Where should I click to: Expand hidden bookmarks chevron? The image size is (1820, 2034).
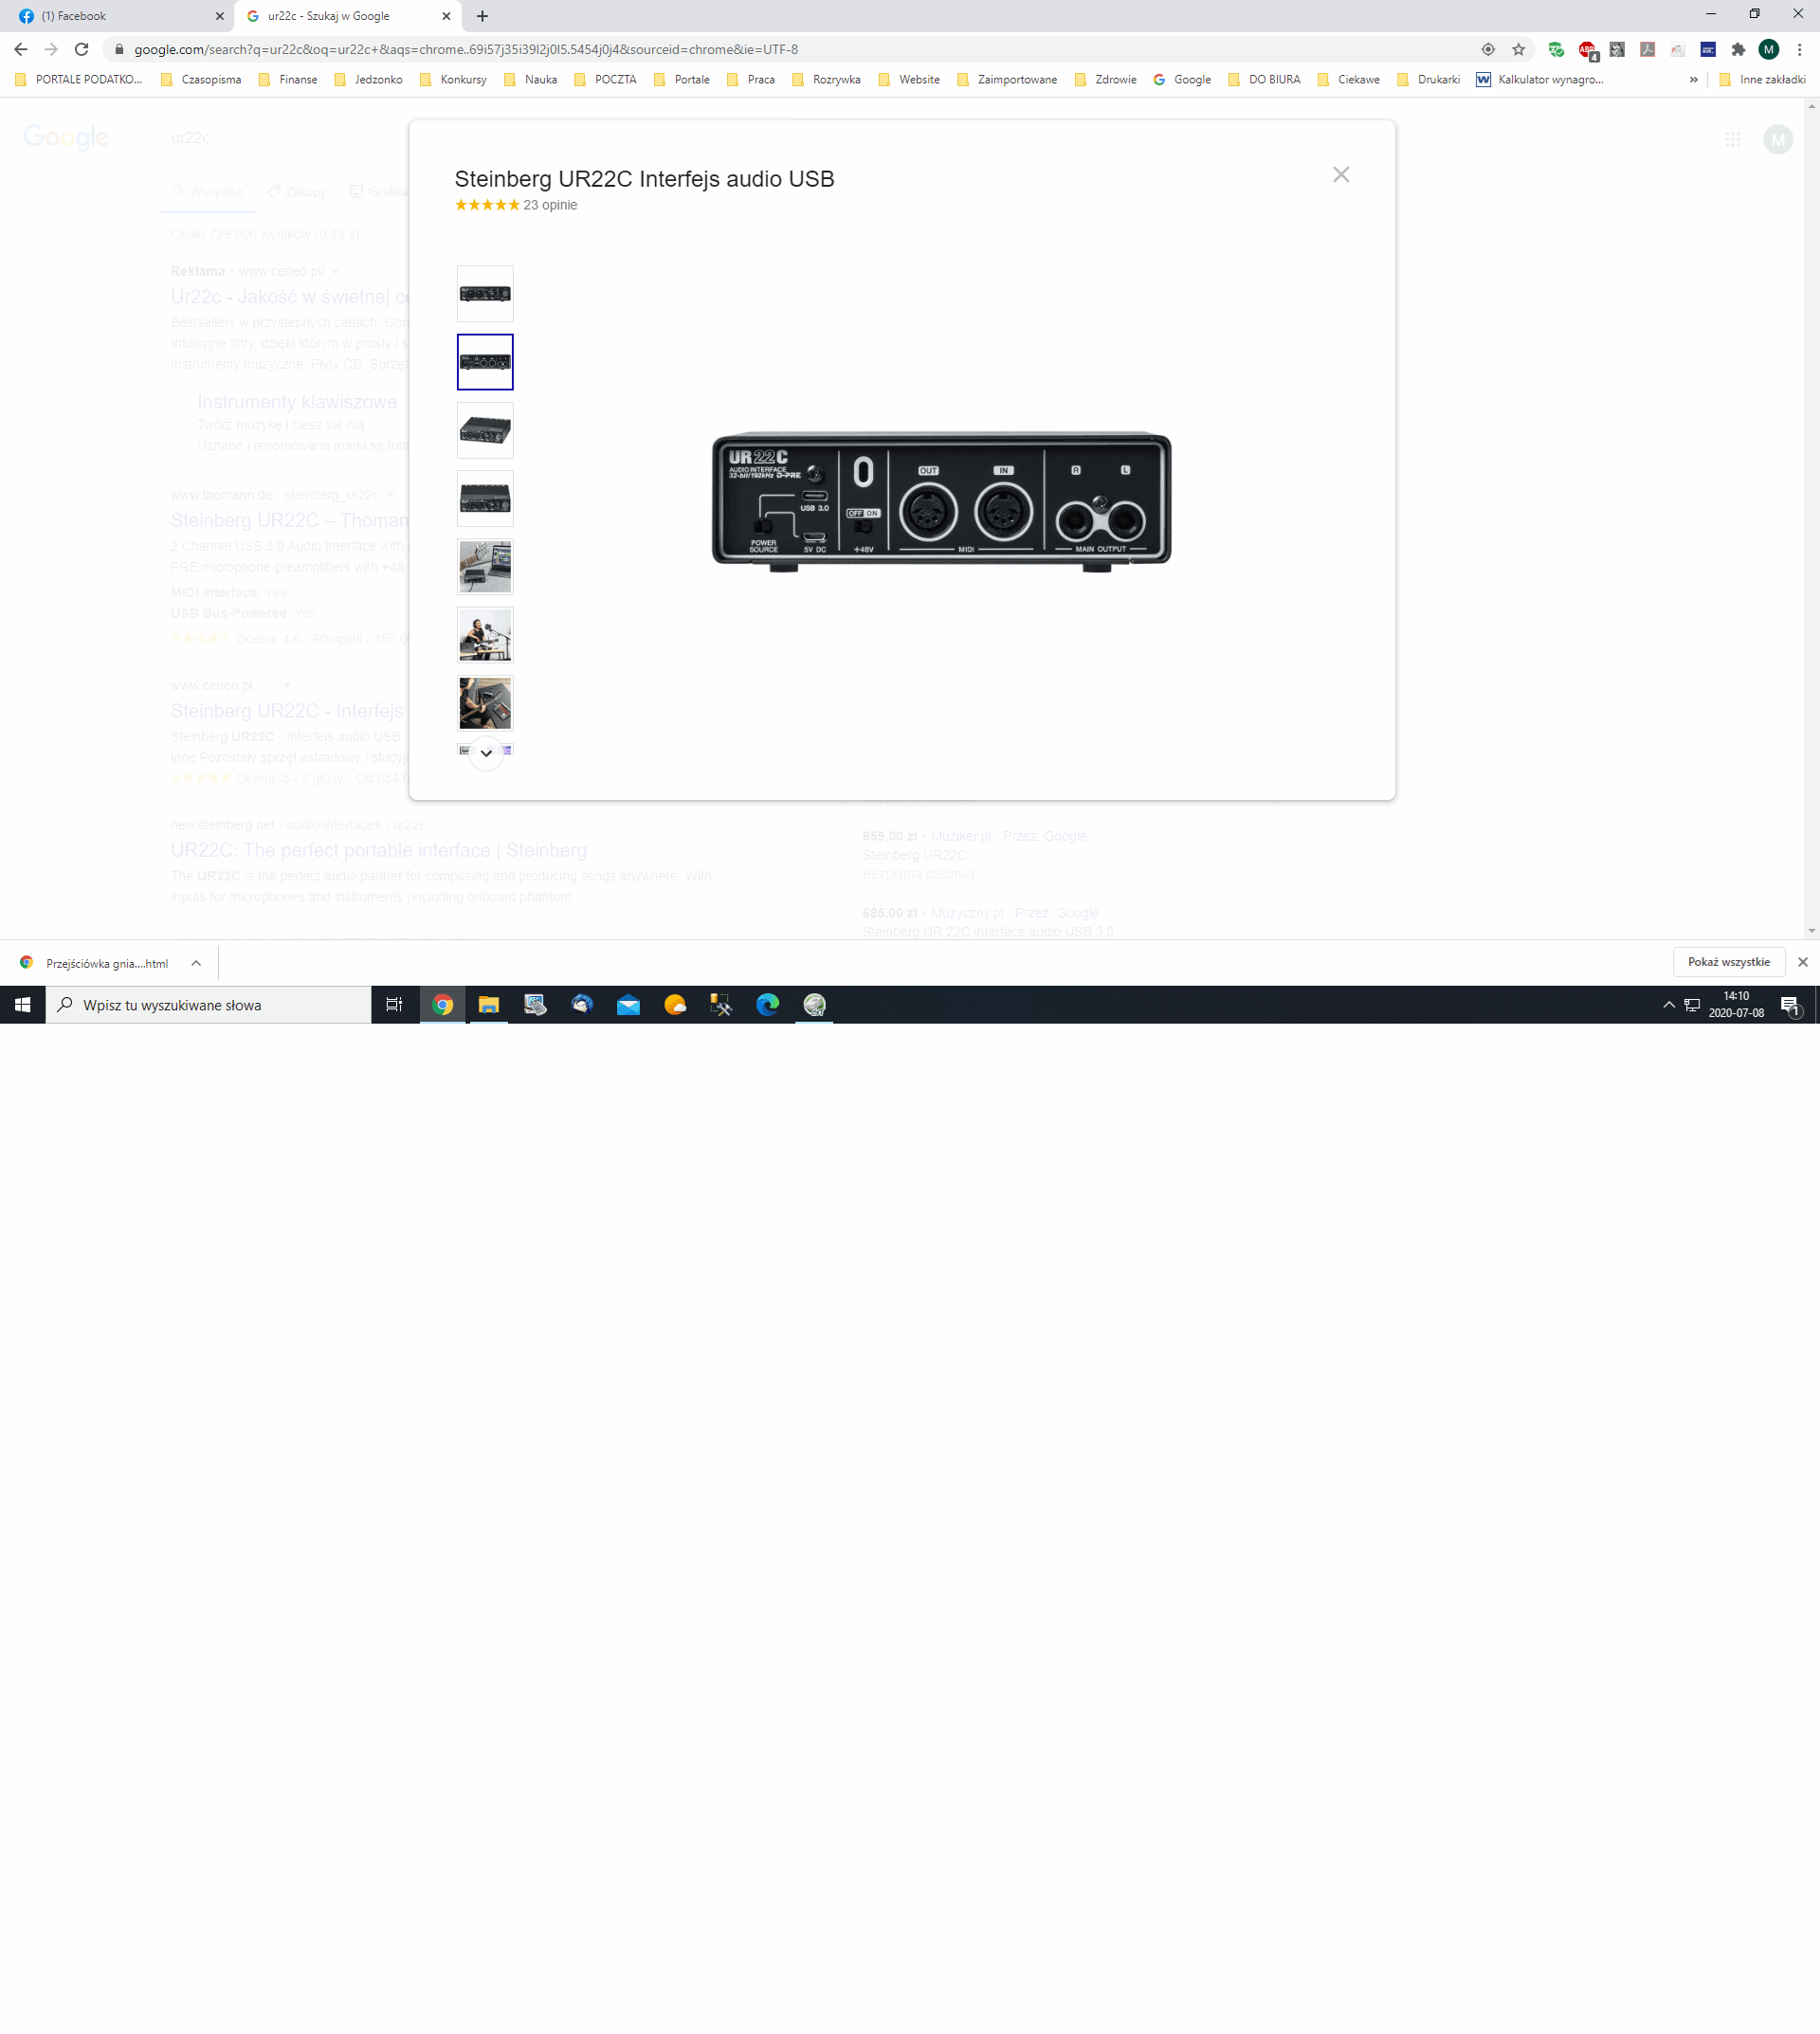1693,80
